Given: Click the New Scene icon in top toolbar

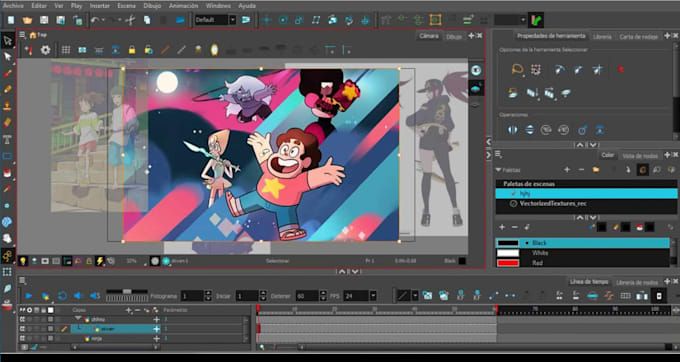Looking at the screenshot, I should pyautogui.click(x=11, y=20).
